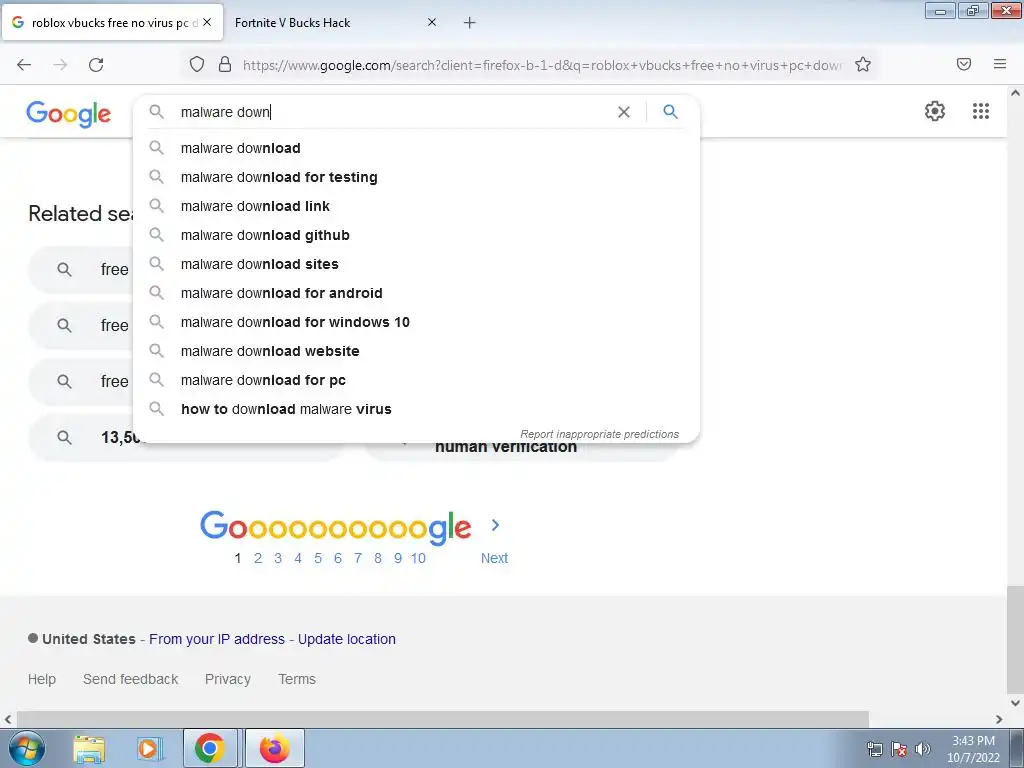Select the roblox vbucks free tab
This screenshot has height=768, width=1024.
point(112,22)
